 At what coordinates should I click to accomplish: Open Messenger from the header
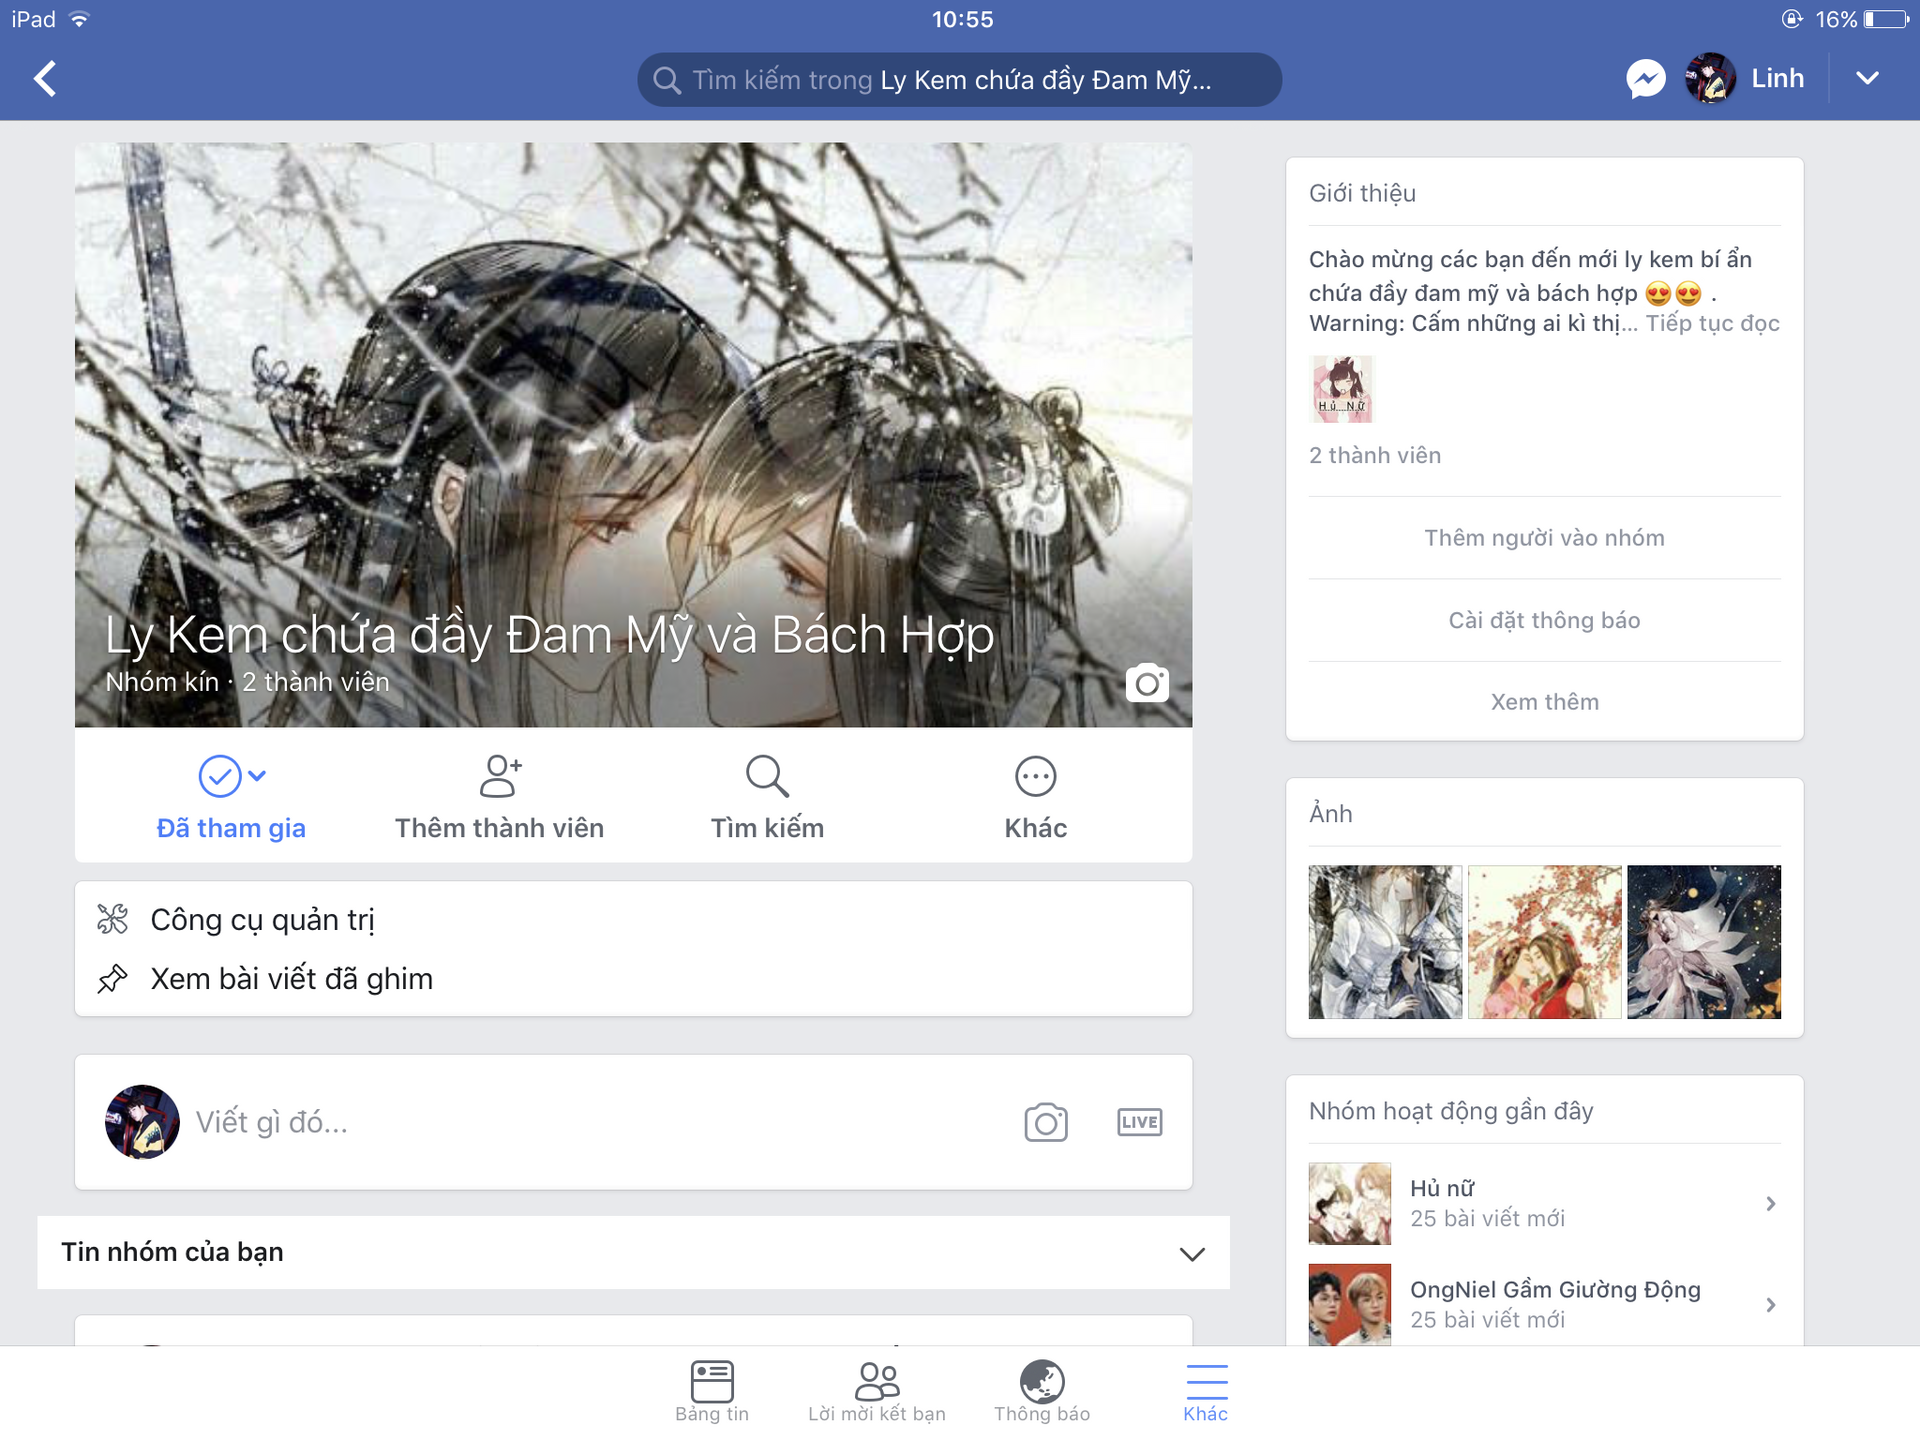[1645, 79]
